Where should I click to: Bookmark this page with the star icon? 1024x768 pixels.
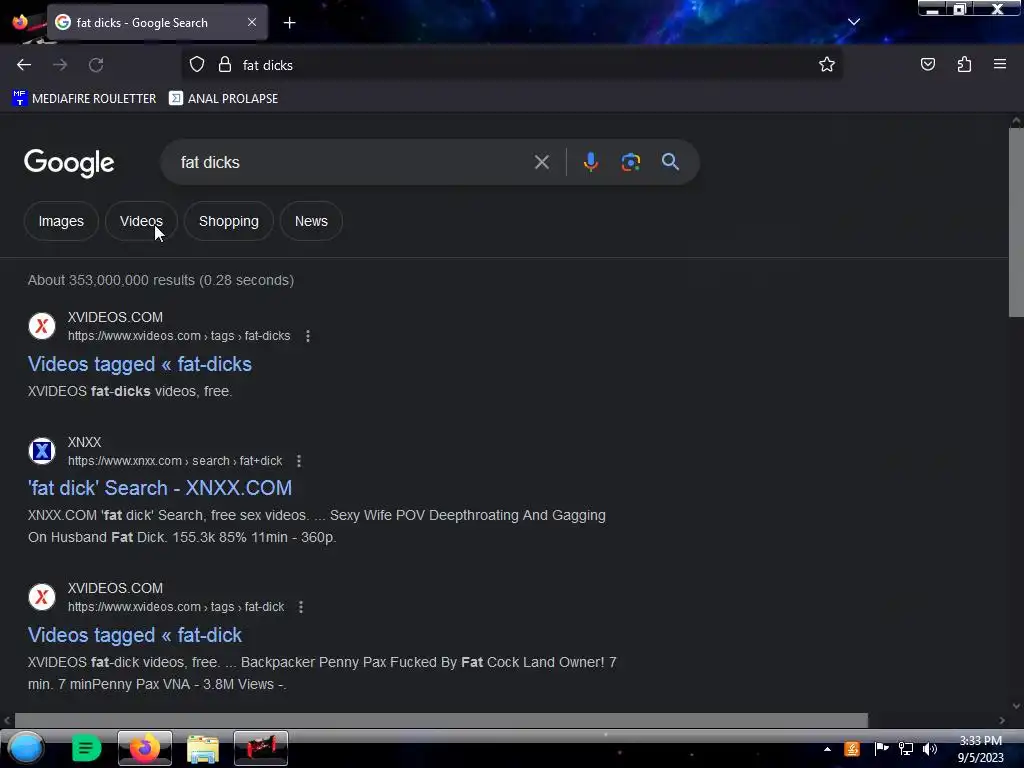pos(827,65)
